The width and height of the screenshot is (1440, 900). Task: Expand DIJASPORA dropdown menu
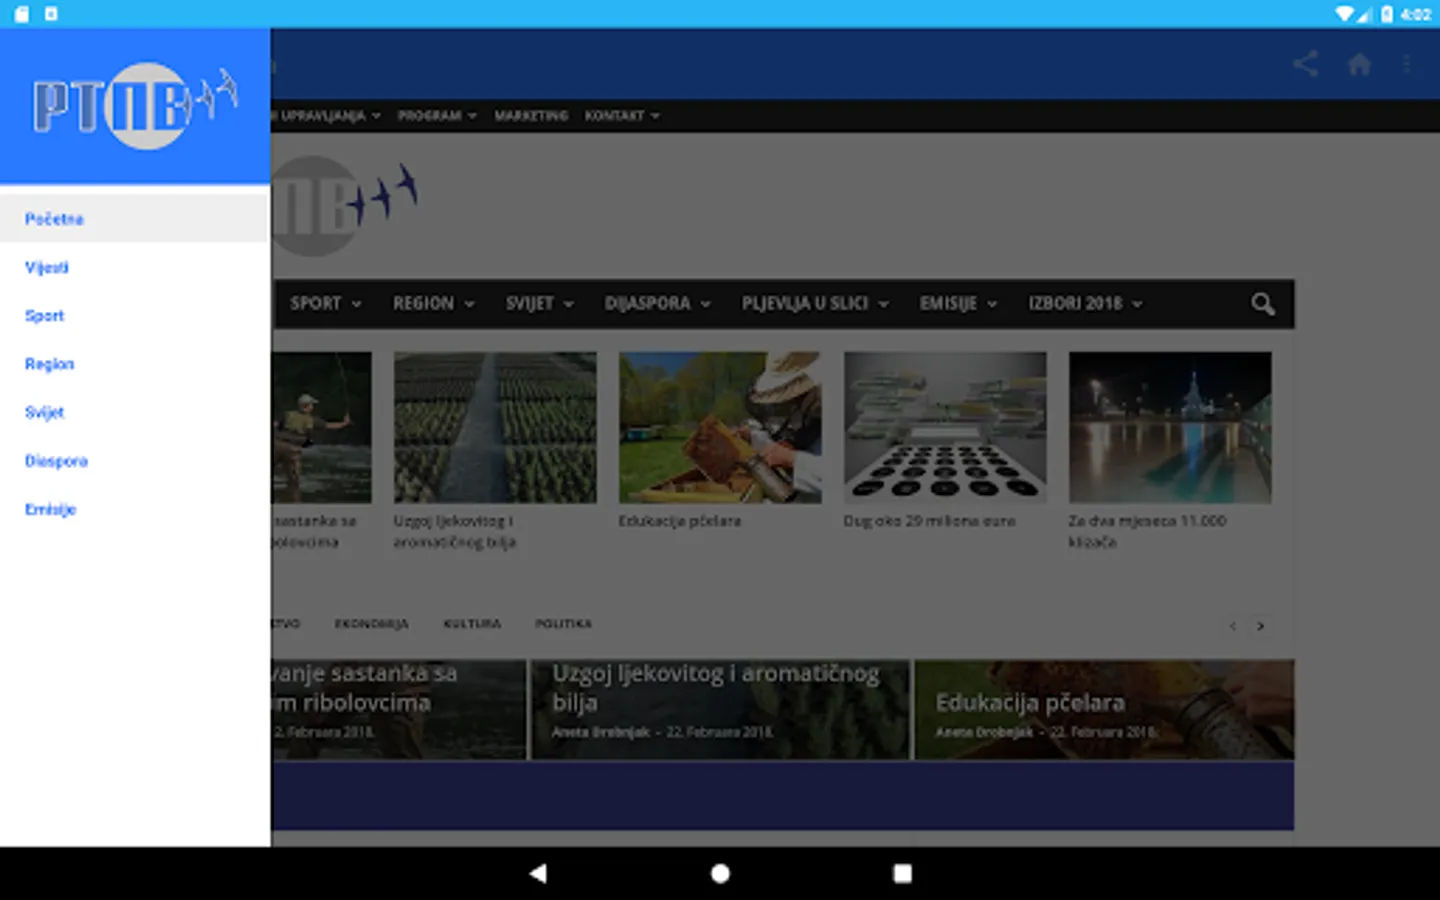pyautogui.click(x=657, y=303)
